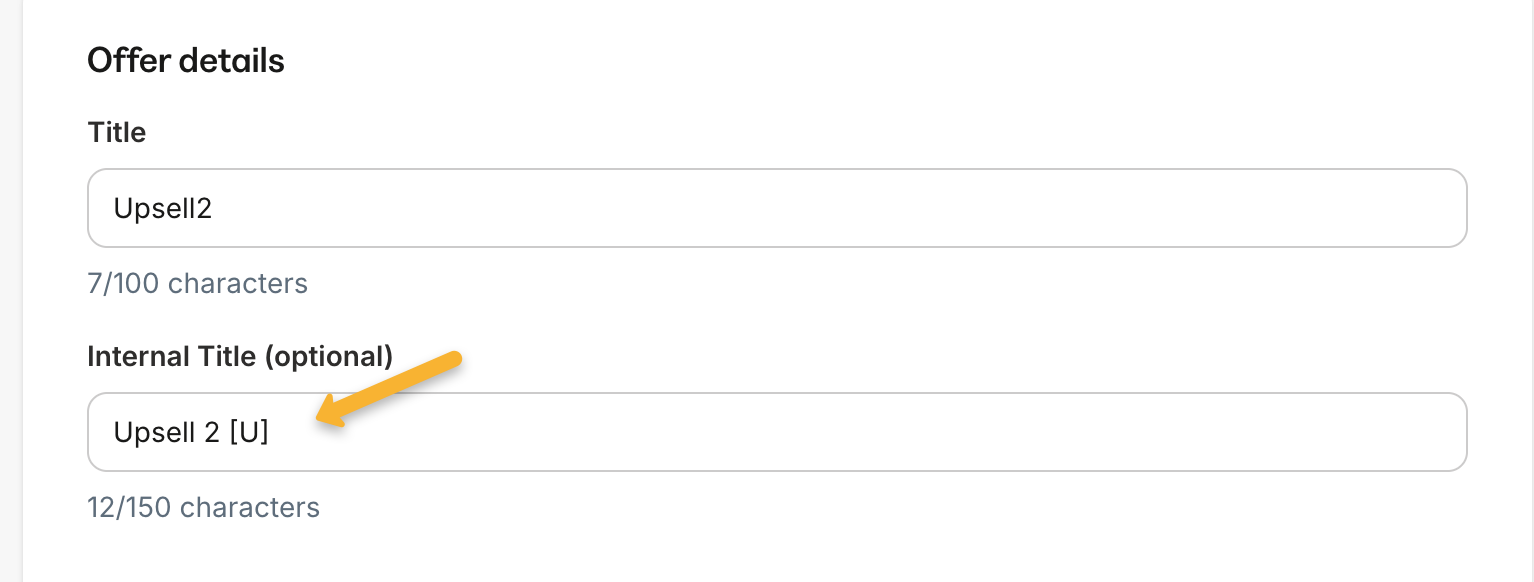Click the word "(optional)" in the label
The width and height of the screenshot is (1534, 582).
(x=328, y=356)
